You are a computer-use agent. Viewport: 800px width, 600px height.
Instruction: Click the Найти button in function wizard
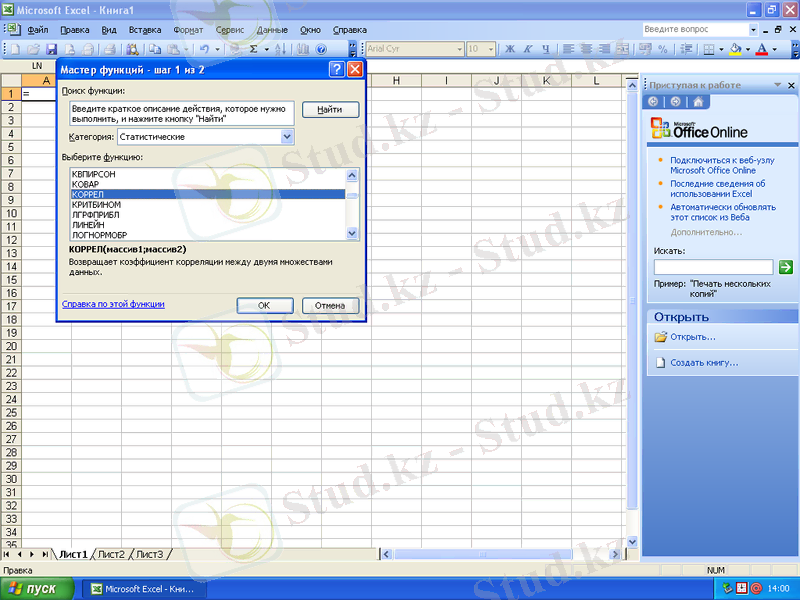click(x=330, y=110)
